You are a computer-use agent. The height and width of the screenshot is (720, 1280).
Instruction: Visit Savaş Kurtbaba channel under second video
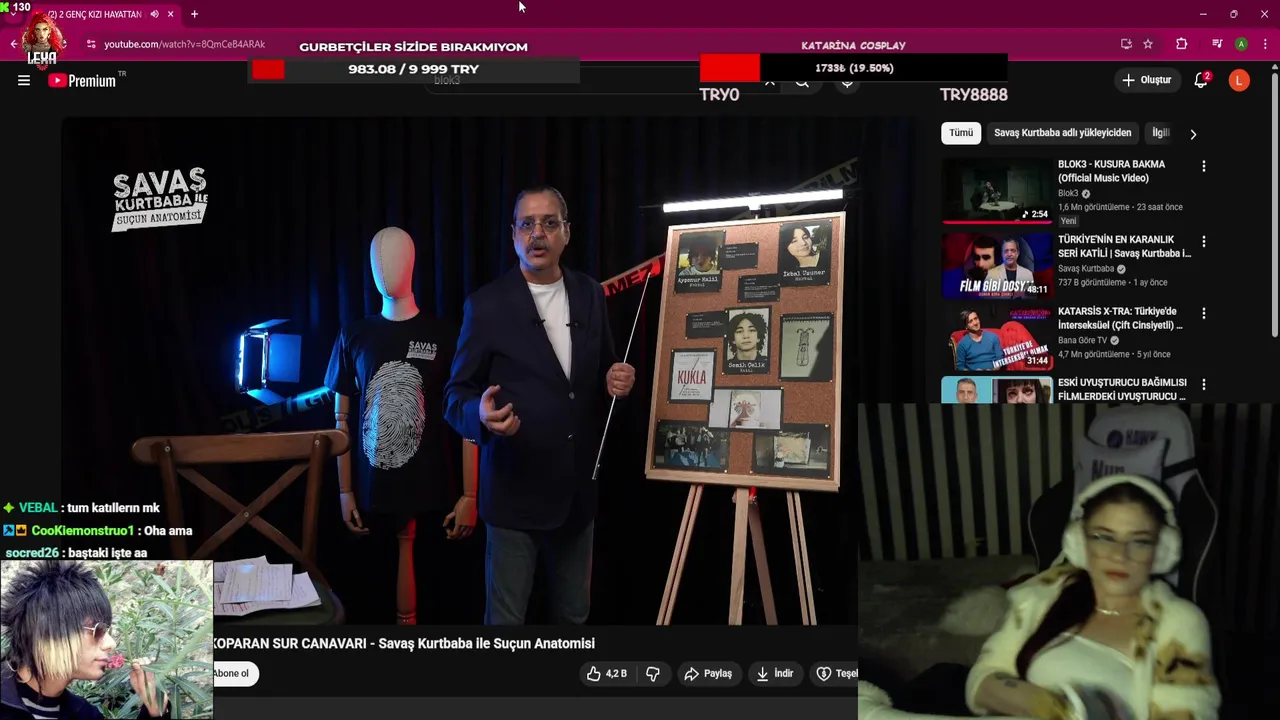coord(1086,269)
